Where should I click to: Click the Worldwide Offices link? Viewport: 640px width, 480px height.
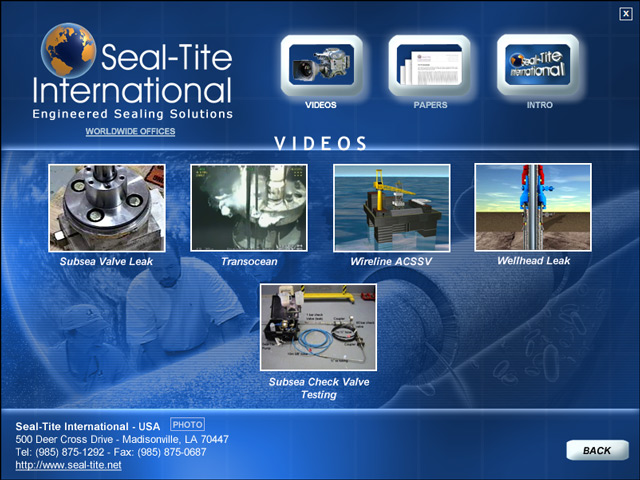pyautogui.click(x=130, y=131)
